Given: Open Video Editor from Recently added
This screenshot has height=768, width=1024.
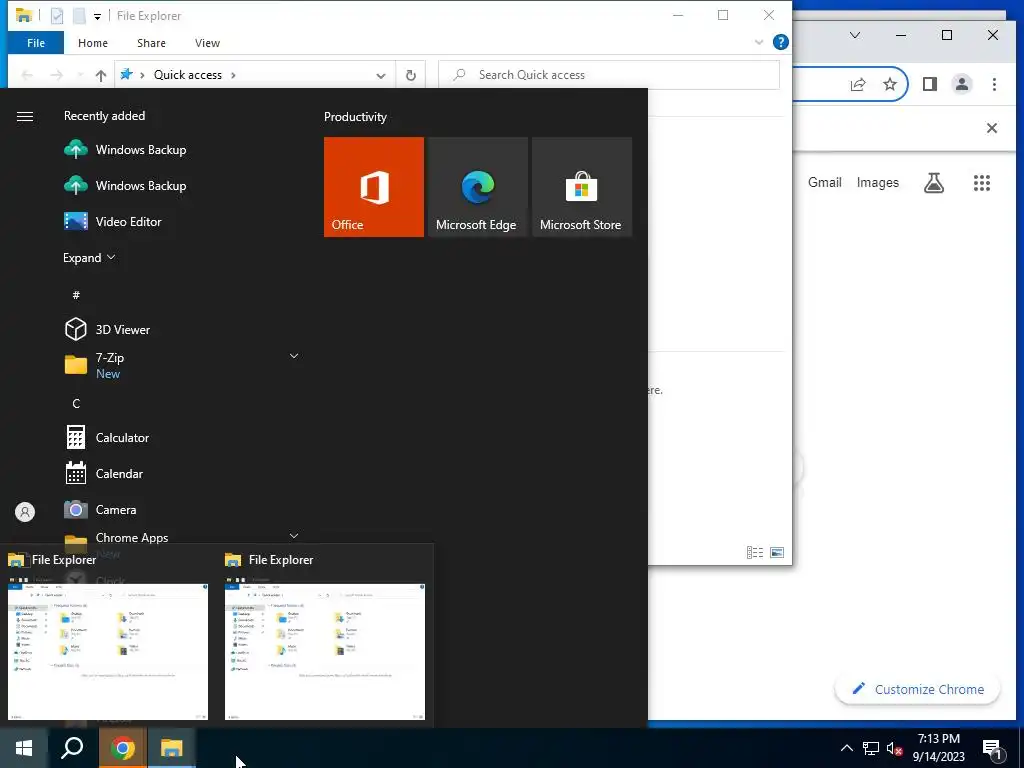Looking at the screenshot, I should 128,221.
